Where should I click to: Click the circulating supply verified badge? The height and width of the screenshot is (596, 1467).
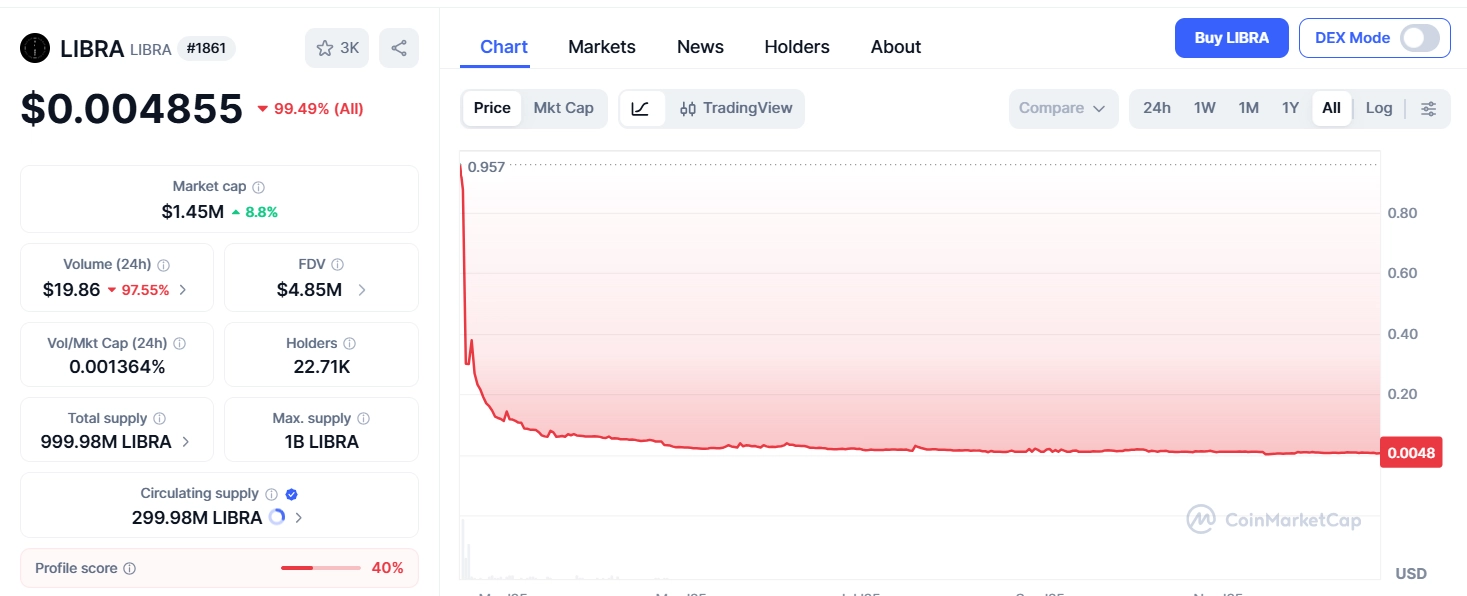tap(291, 494)
